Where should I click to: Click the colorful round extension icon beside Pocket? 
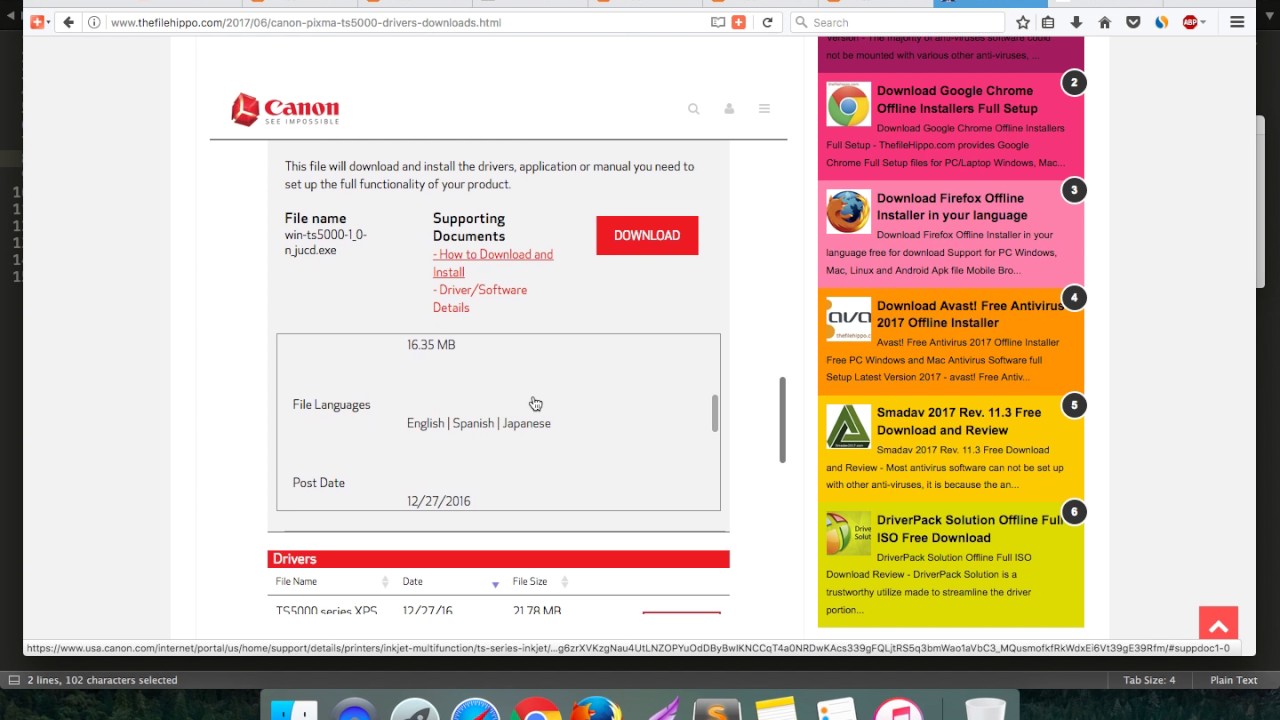coord(1161,22)
